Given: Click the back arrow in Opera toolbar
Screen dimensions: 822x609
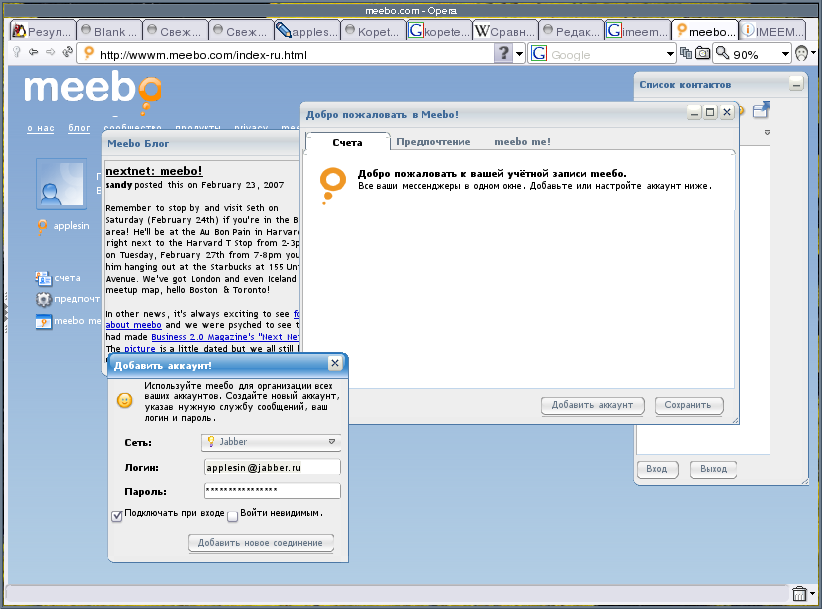Looking at the screenshot, I should 34,52.
